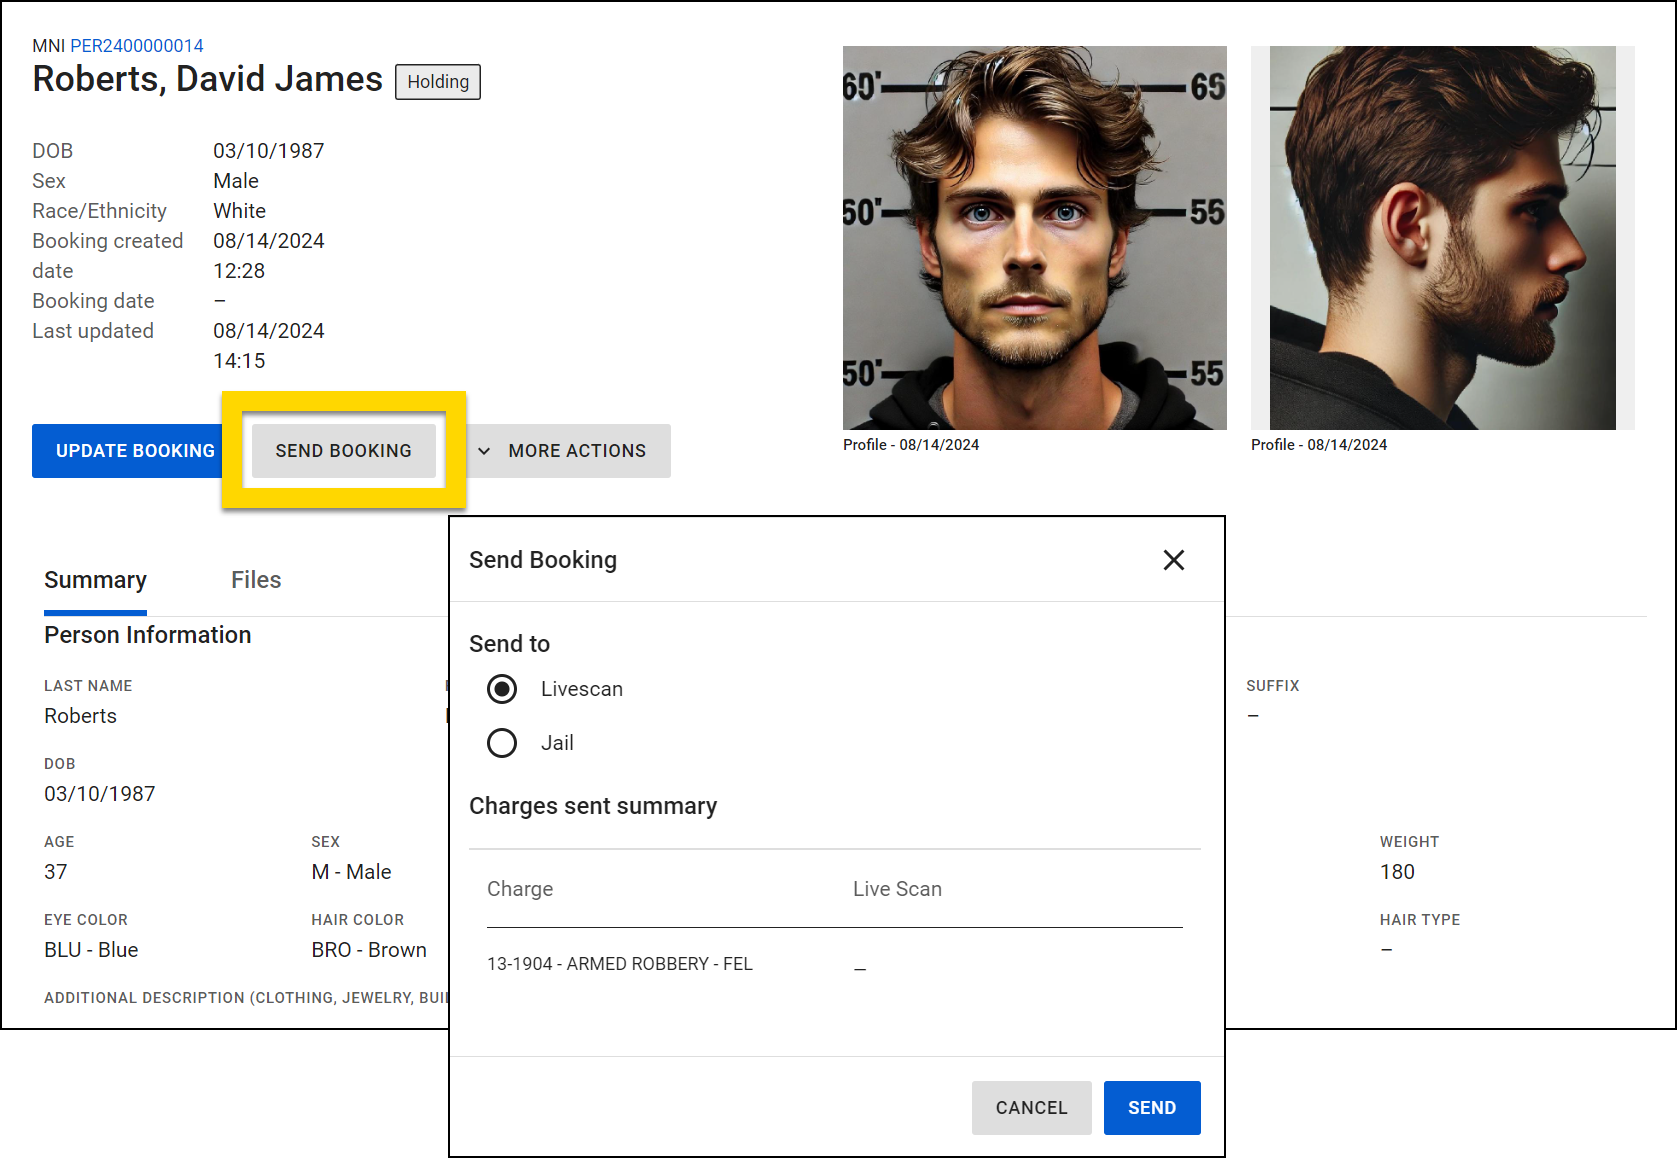The height and width of the screenshot is (1158, 1677).
Task: Click the Holding status badge
Action: point(438,82)
